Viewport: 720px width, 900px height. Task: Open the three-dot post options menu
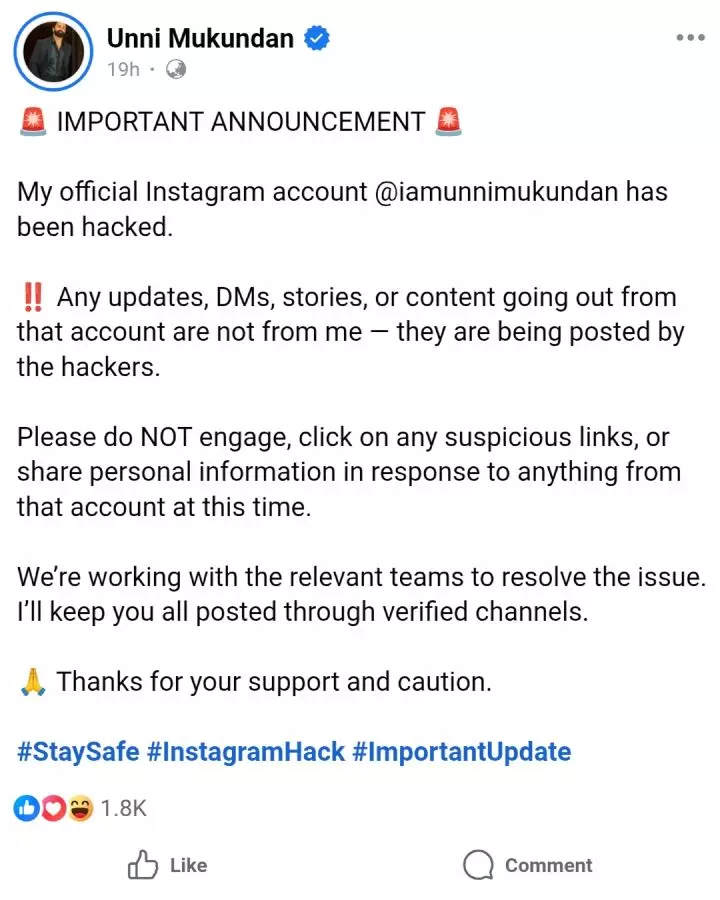coord(690,38)
